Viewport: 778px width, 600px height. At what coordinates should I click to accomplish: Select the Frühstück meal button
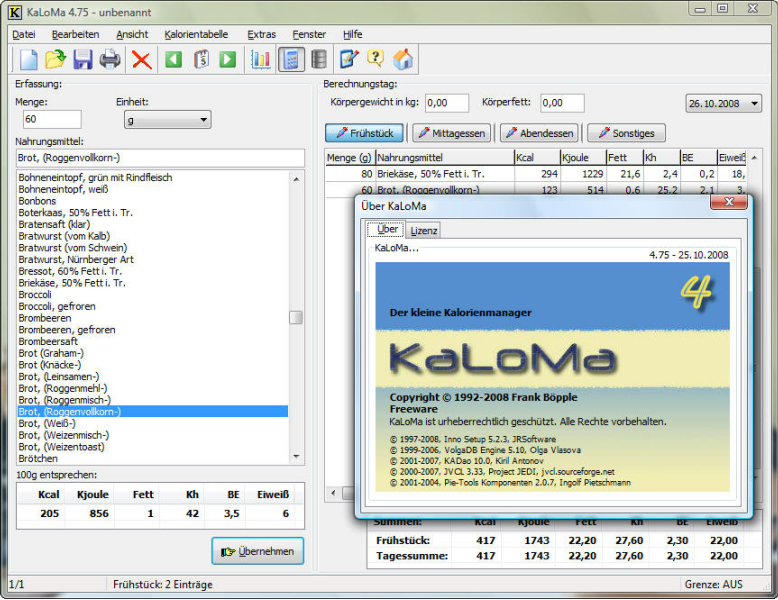point(365,133)
